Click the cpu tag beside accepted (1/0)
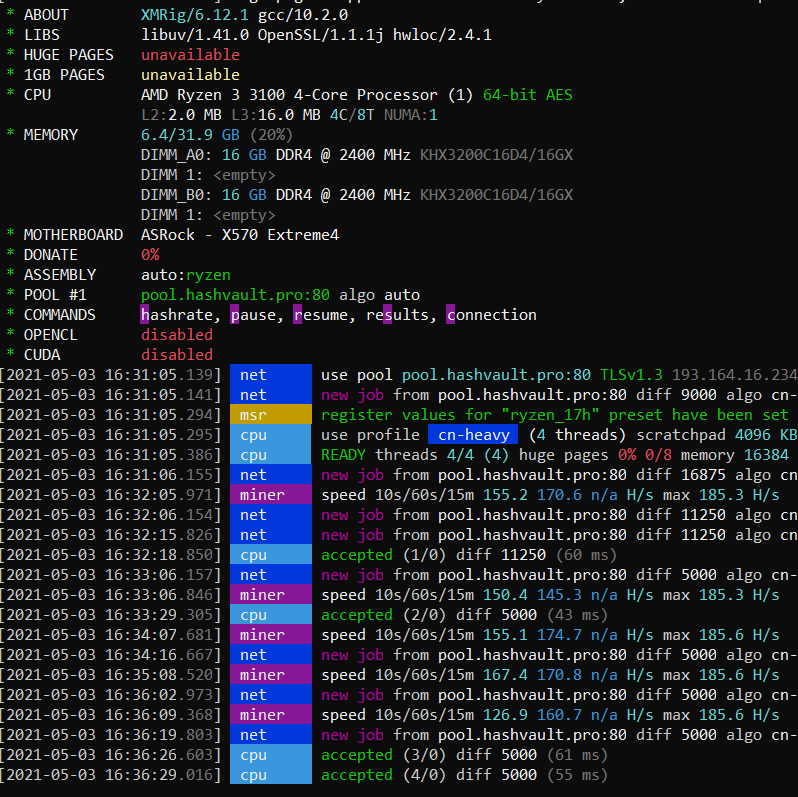Image resolution: width=798 pixels, height=797 pixels. (x=270, y=554)
